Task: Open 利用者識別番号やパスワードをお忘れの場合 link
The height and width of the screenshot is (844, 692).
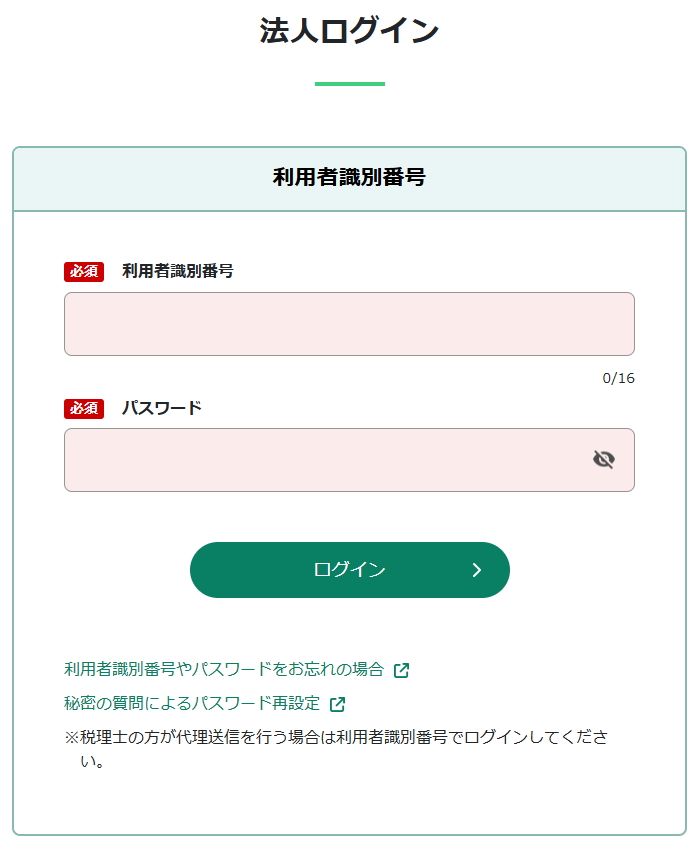Action: 224,669
